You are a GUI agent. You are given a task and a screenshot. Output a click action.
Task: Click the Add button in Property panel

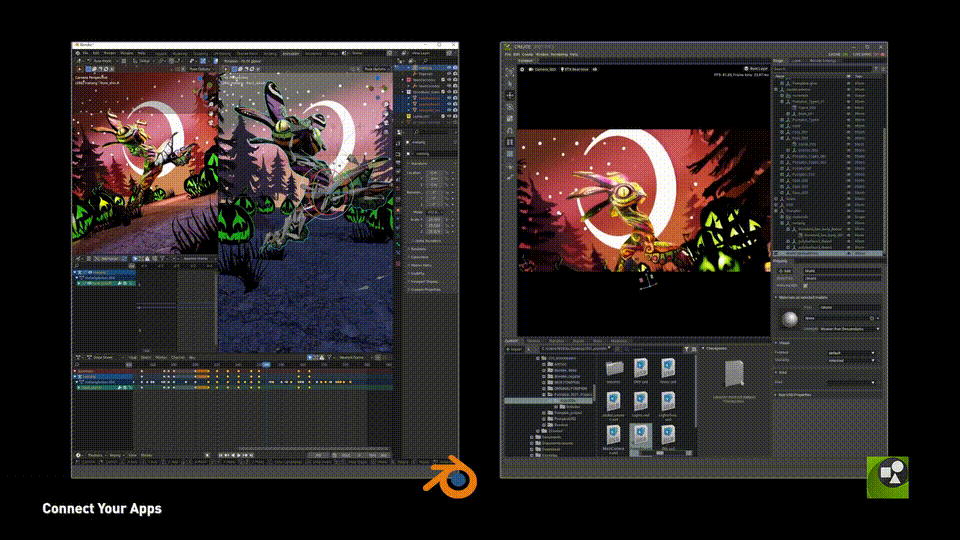tap(785, 271)
